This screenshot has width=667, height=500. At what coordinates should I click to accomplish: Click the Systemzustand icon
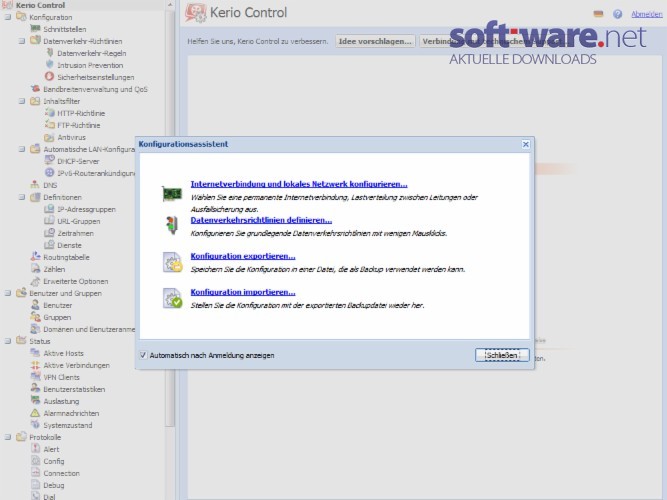[35, 425]
